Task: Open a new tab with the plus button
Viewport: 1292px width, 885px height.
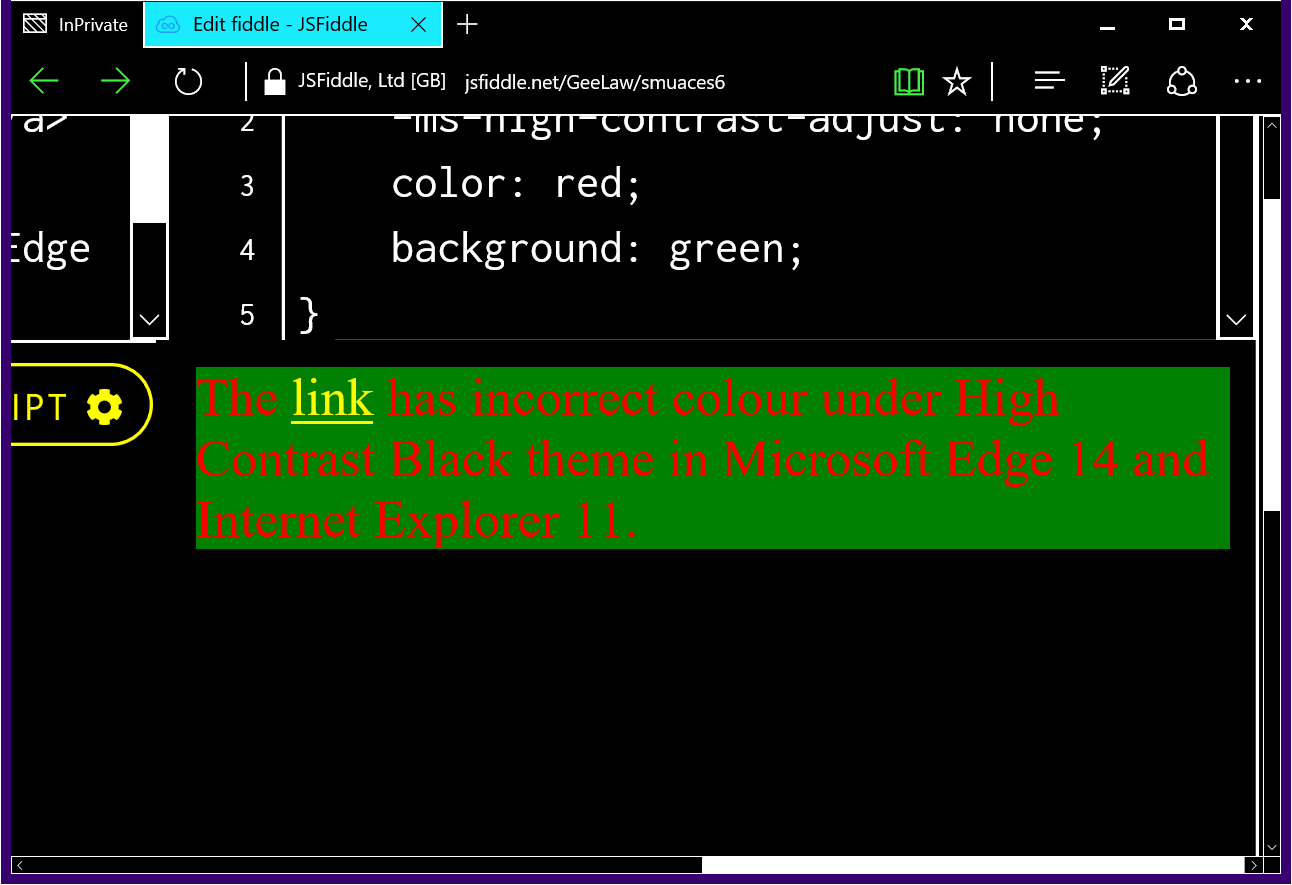Action: (x=467, y=25)
